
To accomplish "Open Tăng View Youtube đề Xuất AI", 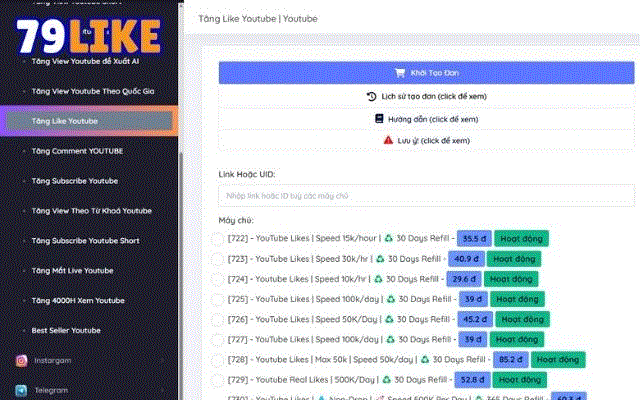I will [85, 61].
